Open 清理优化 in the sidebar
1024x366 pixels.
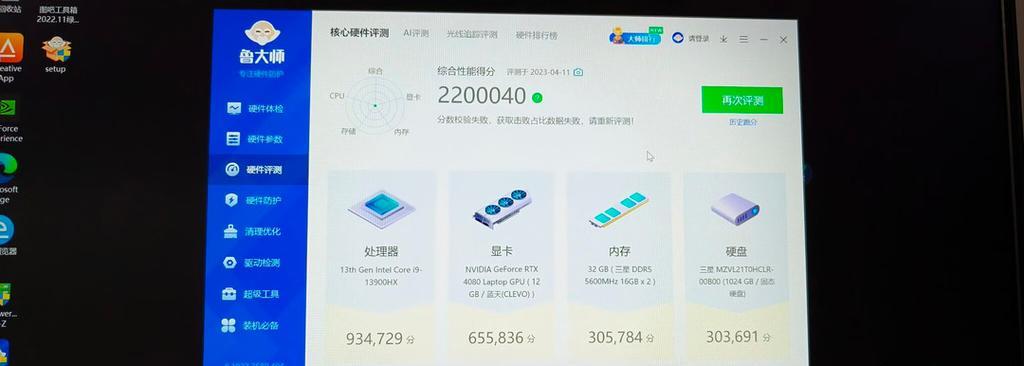[252, 231]
